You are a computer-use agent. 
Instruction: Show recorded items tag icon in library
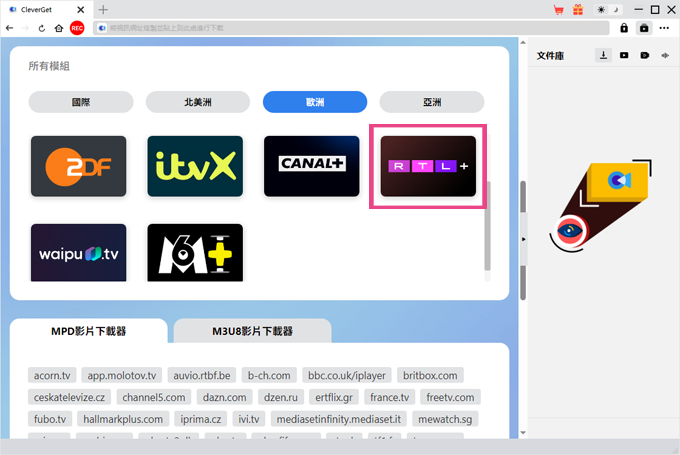(645, 55)
